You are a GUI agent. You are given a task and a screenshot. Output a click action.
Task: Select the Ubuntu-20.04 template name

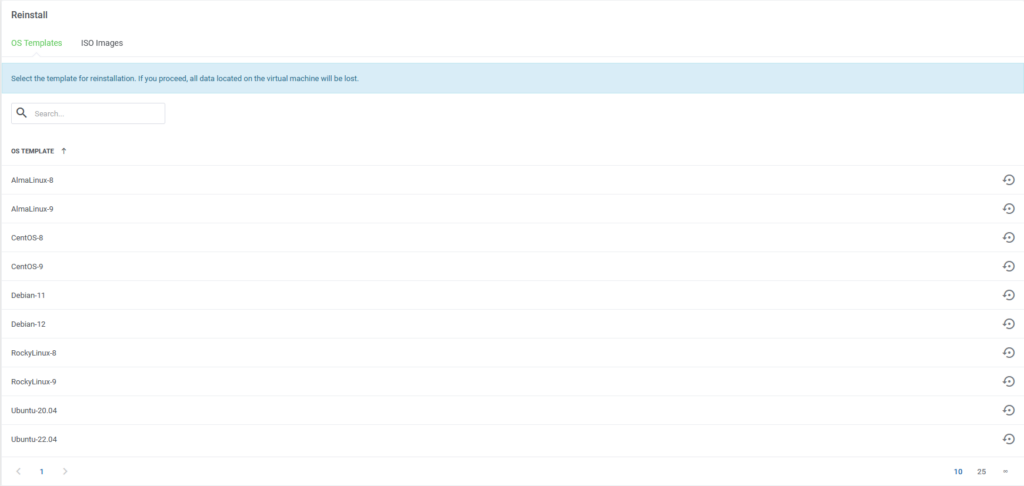click(34, 410)
